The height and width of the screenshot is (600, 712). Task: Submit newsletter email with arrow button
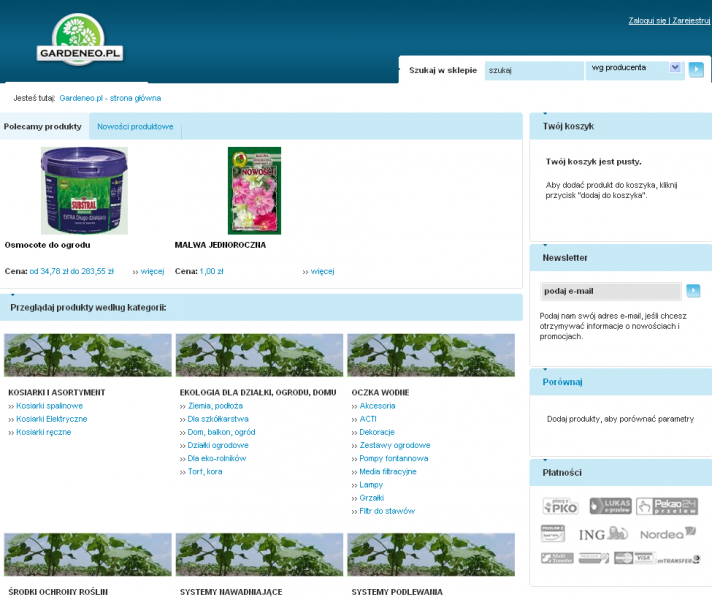(x=693, y=291)
